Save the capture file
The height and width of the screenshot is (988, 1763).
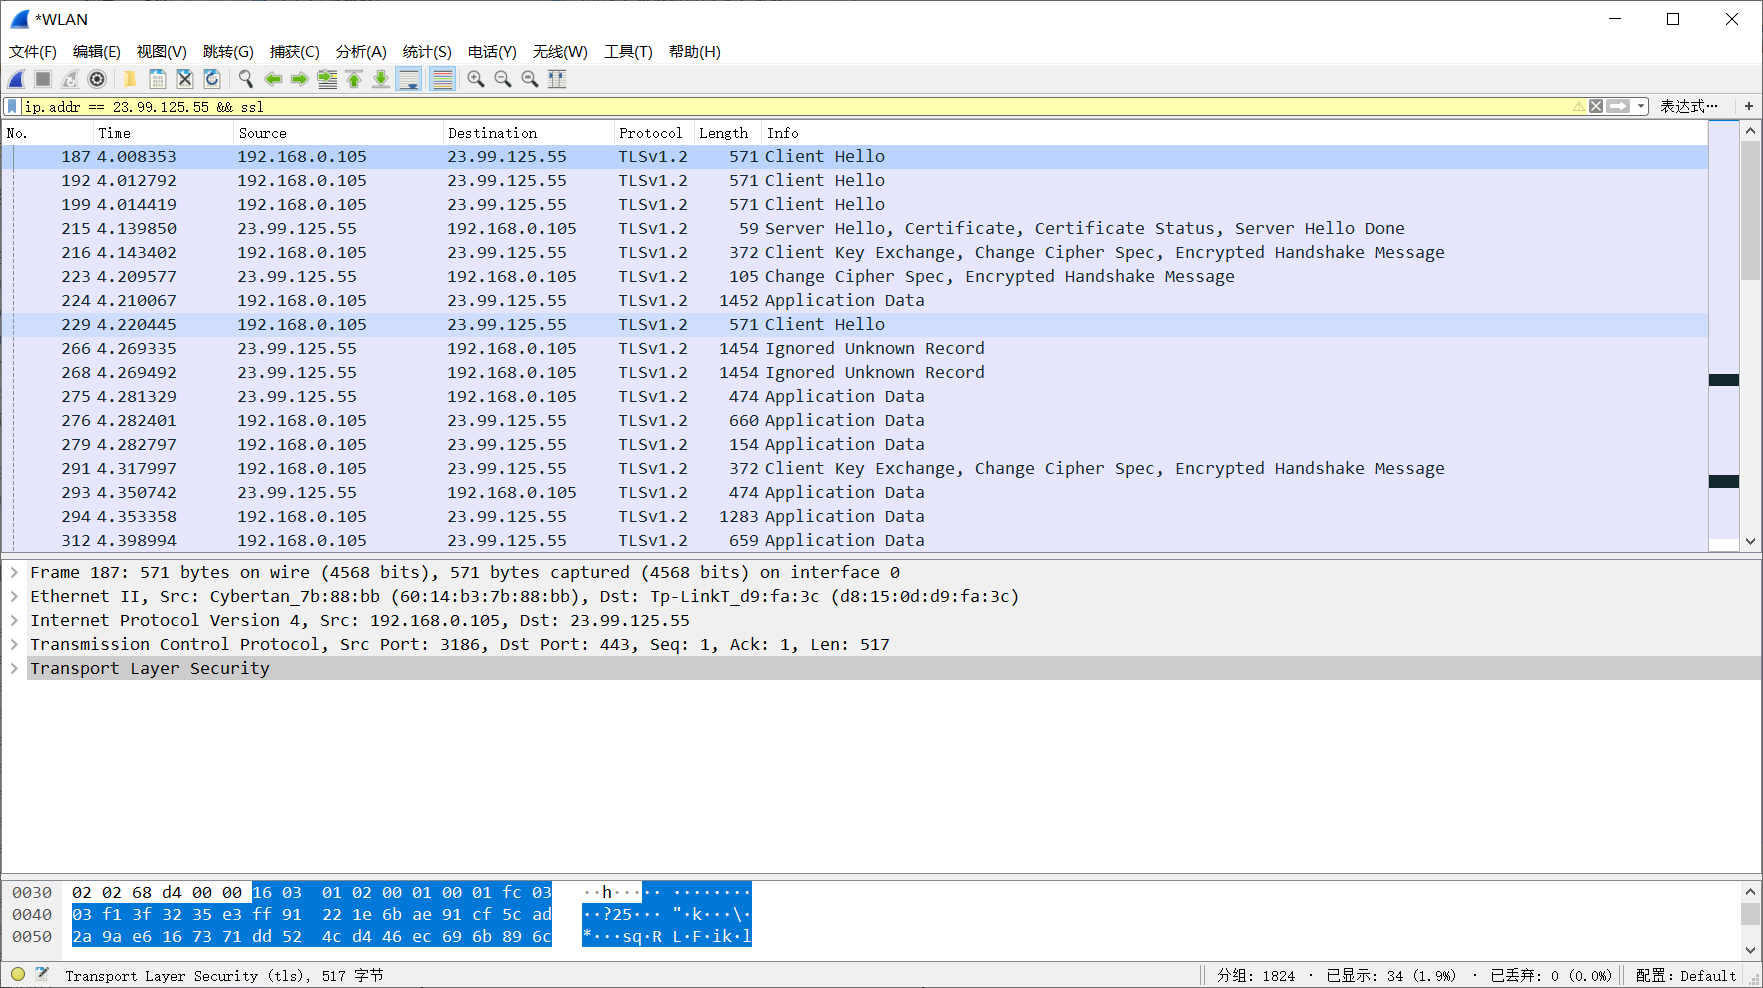point(157,79)
